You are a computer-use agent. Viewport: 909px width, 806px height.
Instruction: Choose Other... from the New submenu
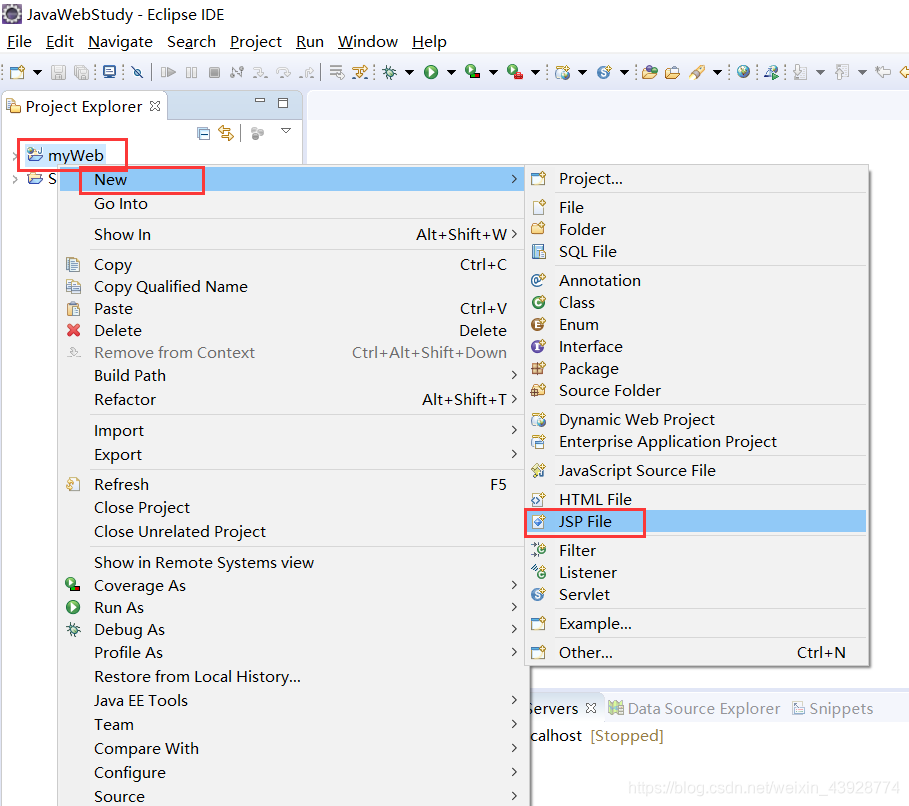(696, 652)
